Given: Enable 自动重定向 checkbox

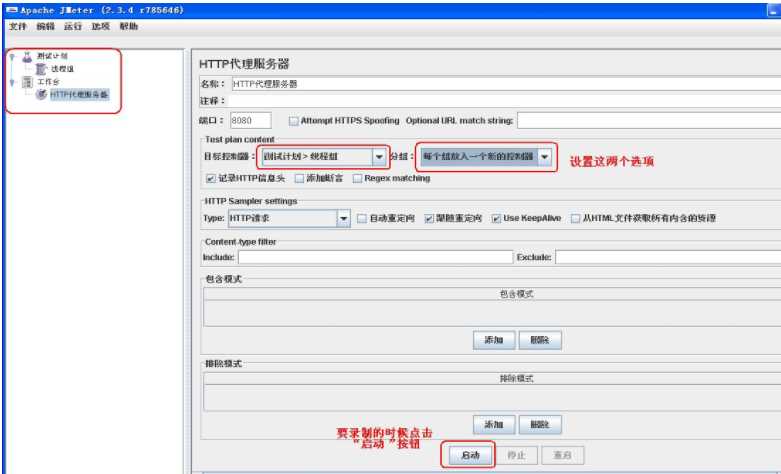Looking at the screenshot, I should coord(362,219).
